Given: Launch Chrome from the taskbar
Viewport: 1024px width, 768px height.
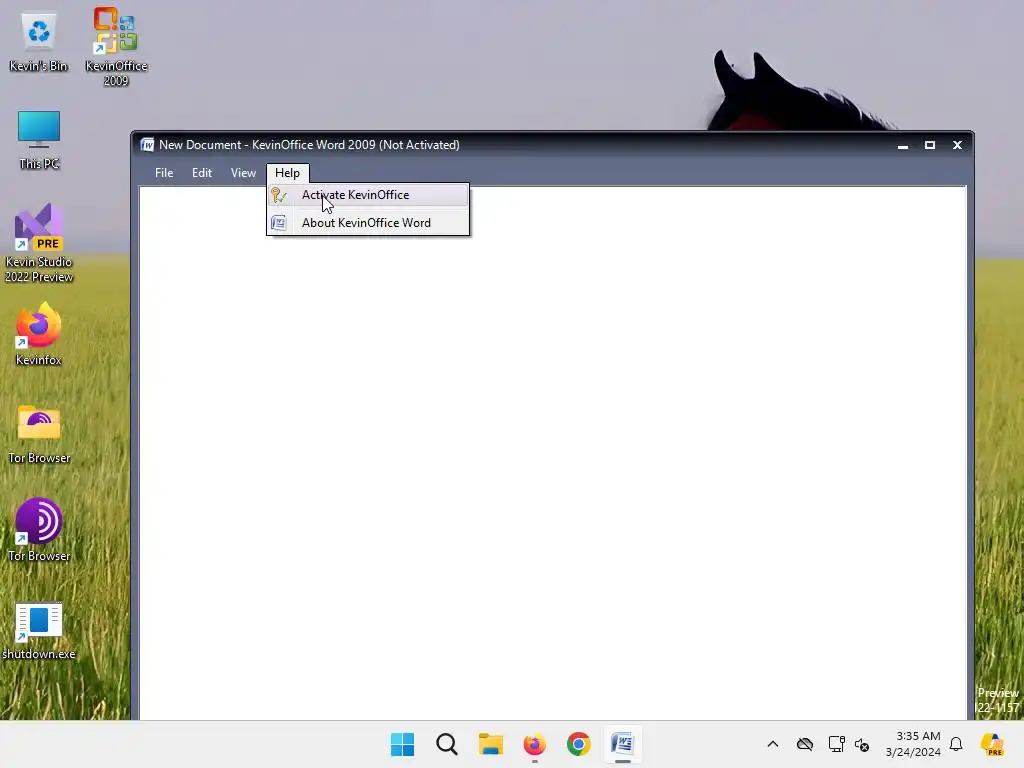Looking at the screenshot, I should pyautogui.click(x=579, y=744).
